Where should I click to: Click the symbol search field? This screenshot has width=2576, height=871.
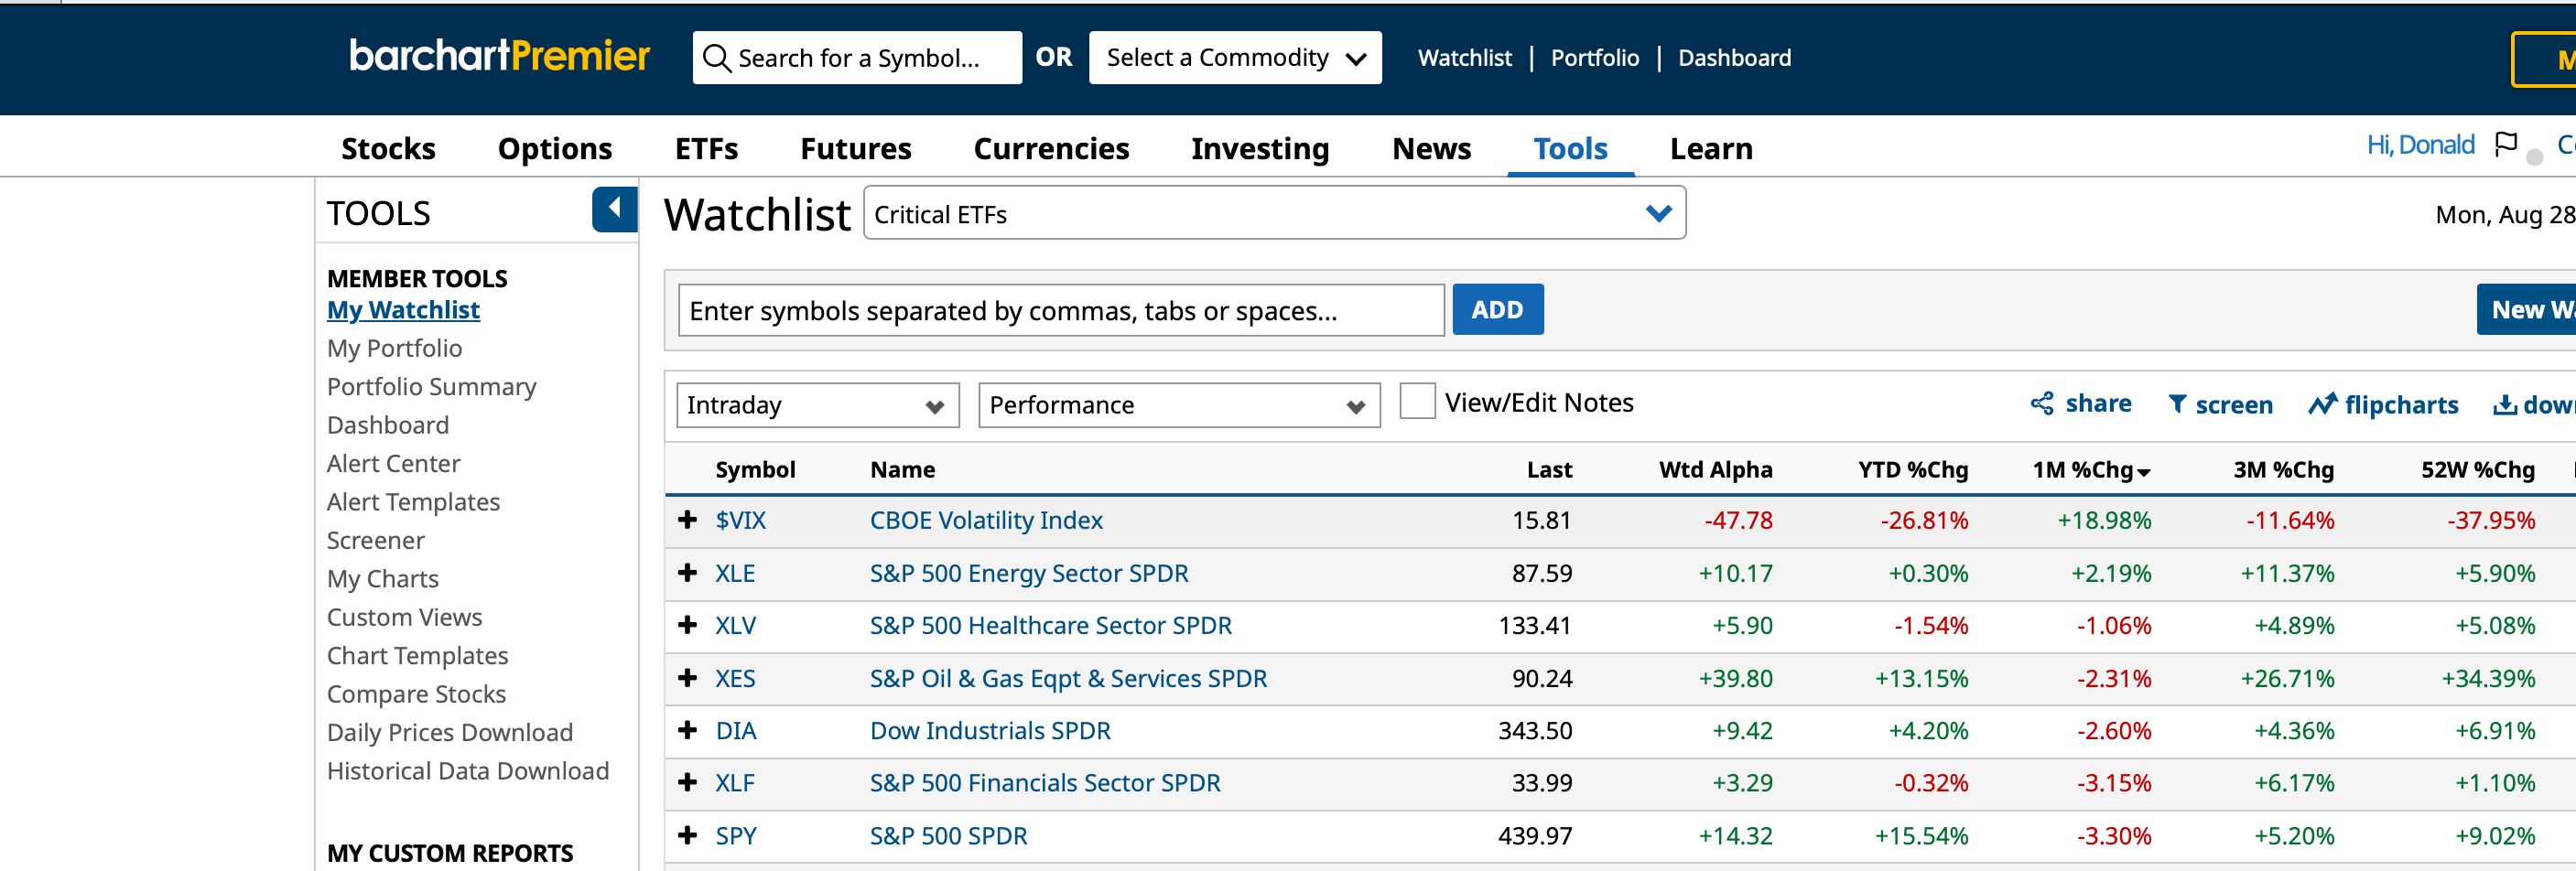(857, 58)
